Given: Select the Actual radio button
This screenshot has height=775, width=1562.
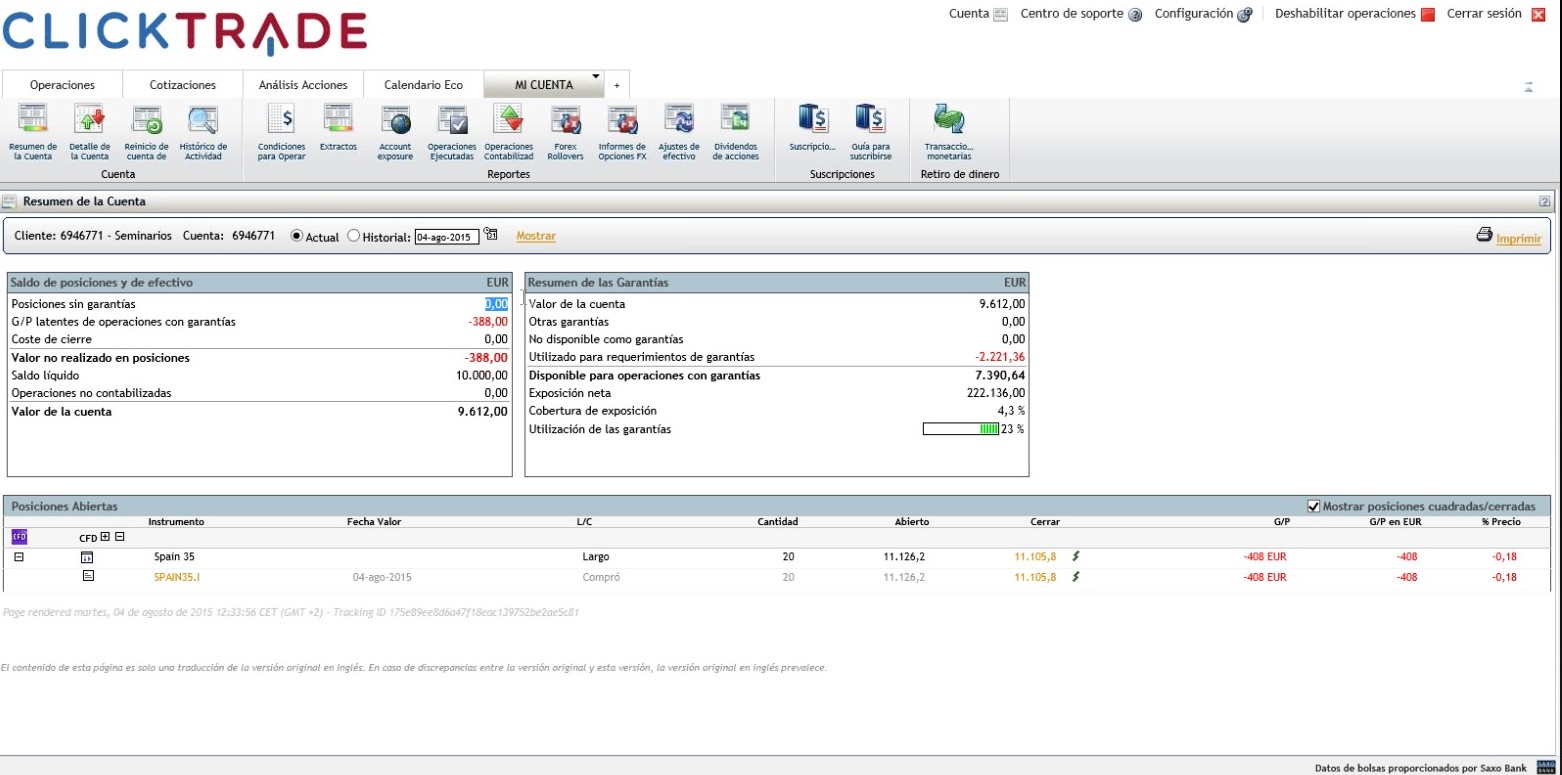Looking at the screenshot, I should (296, 236).
